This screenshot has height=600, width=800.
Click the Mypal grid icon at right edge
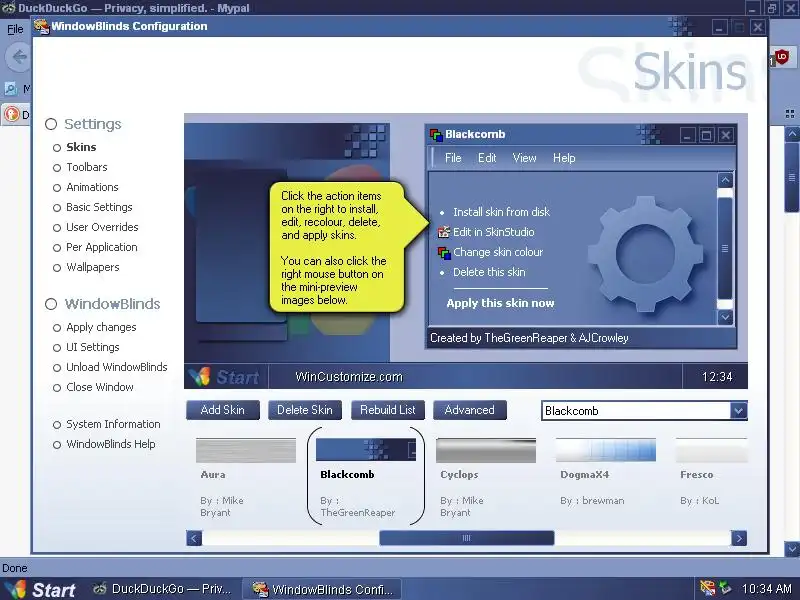click(x=790, y=113)
